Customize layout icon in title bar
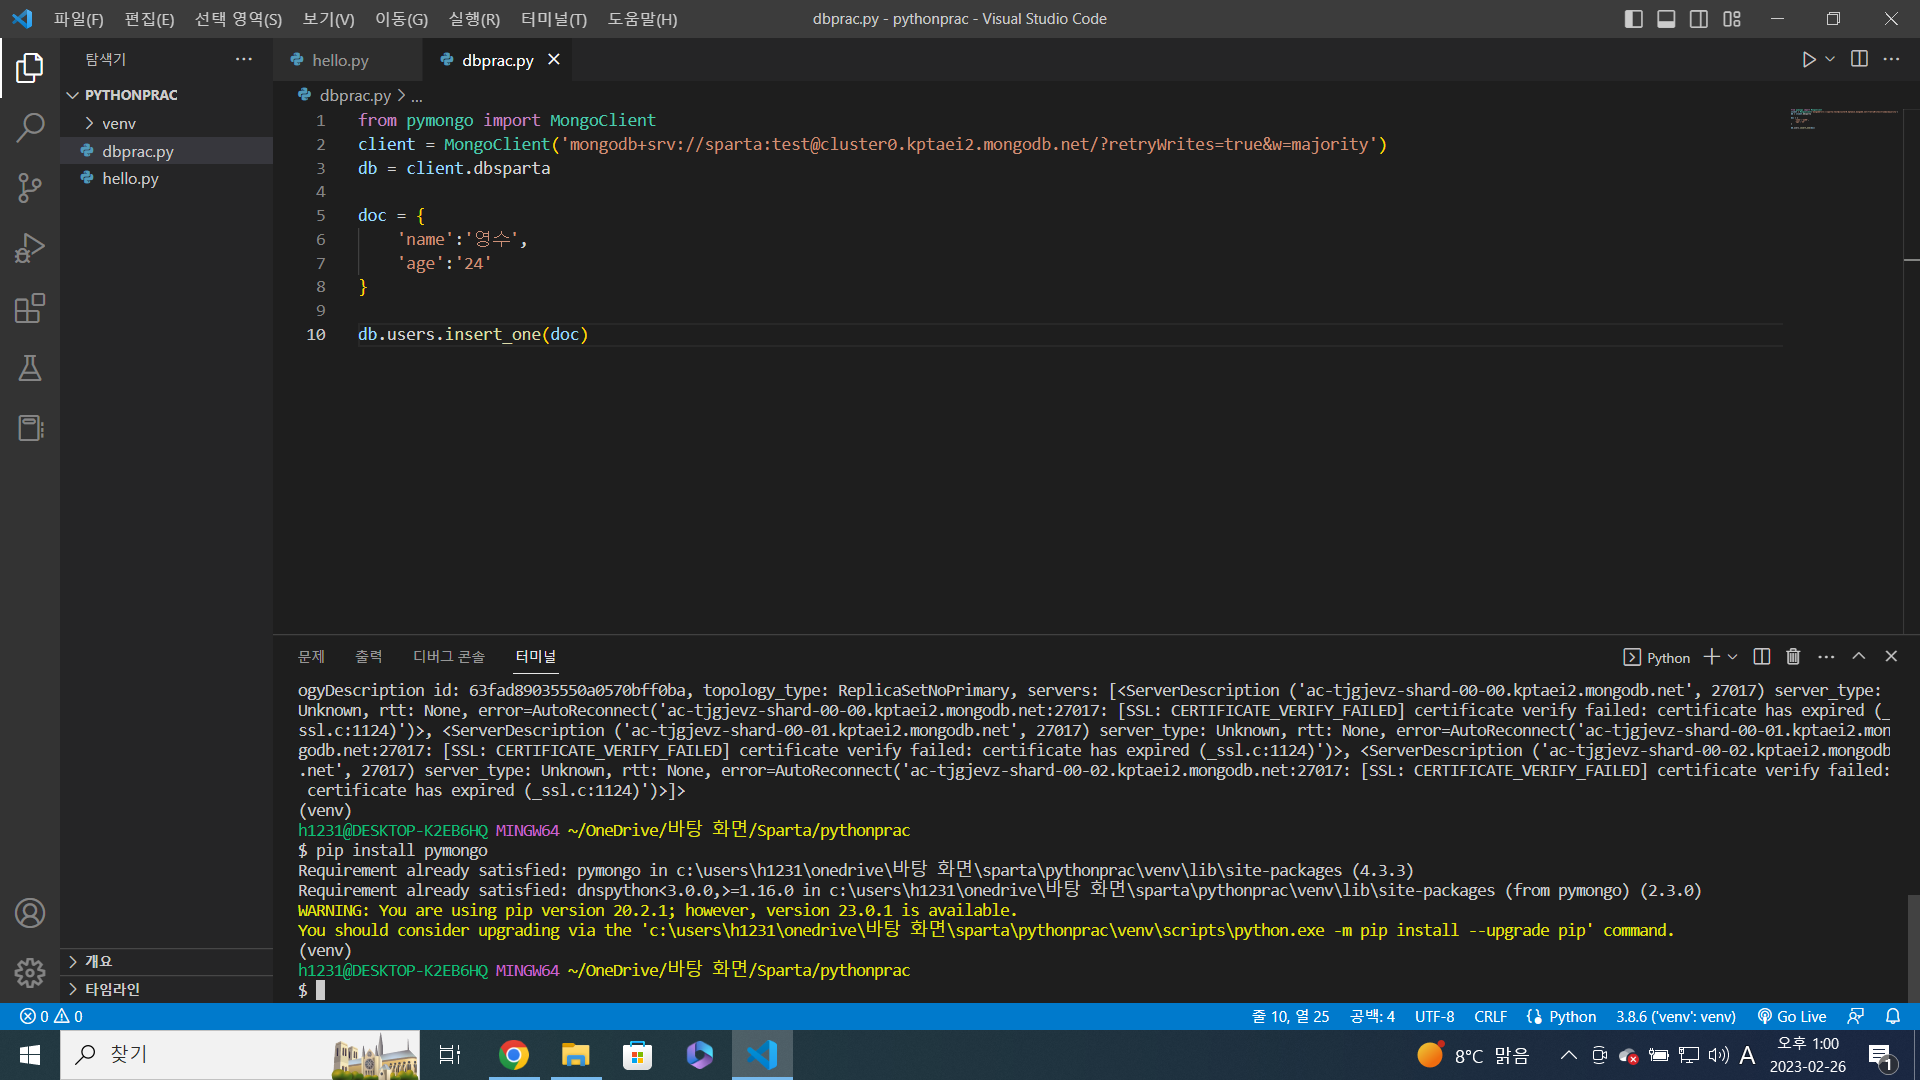Viewport: 1920px width, 1080px height. pos(1732,19)
